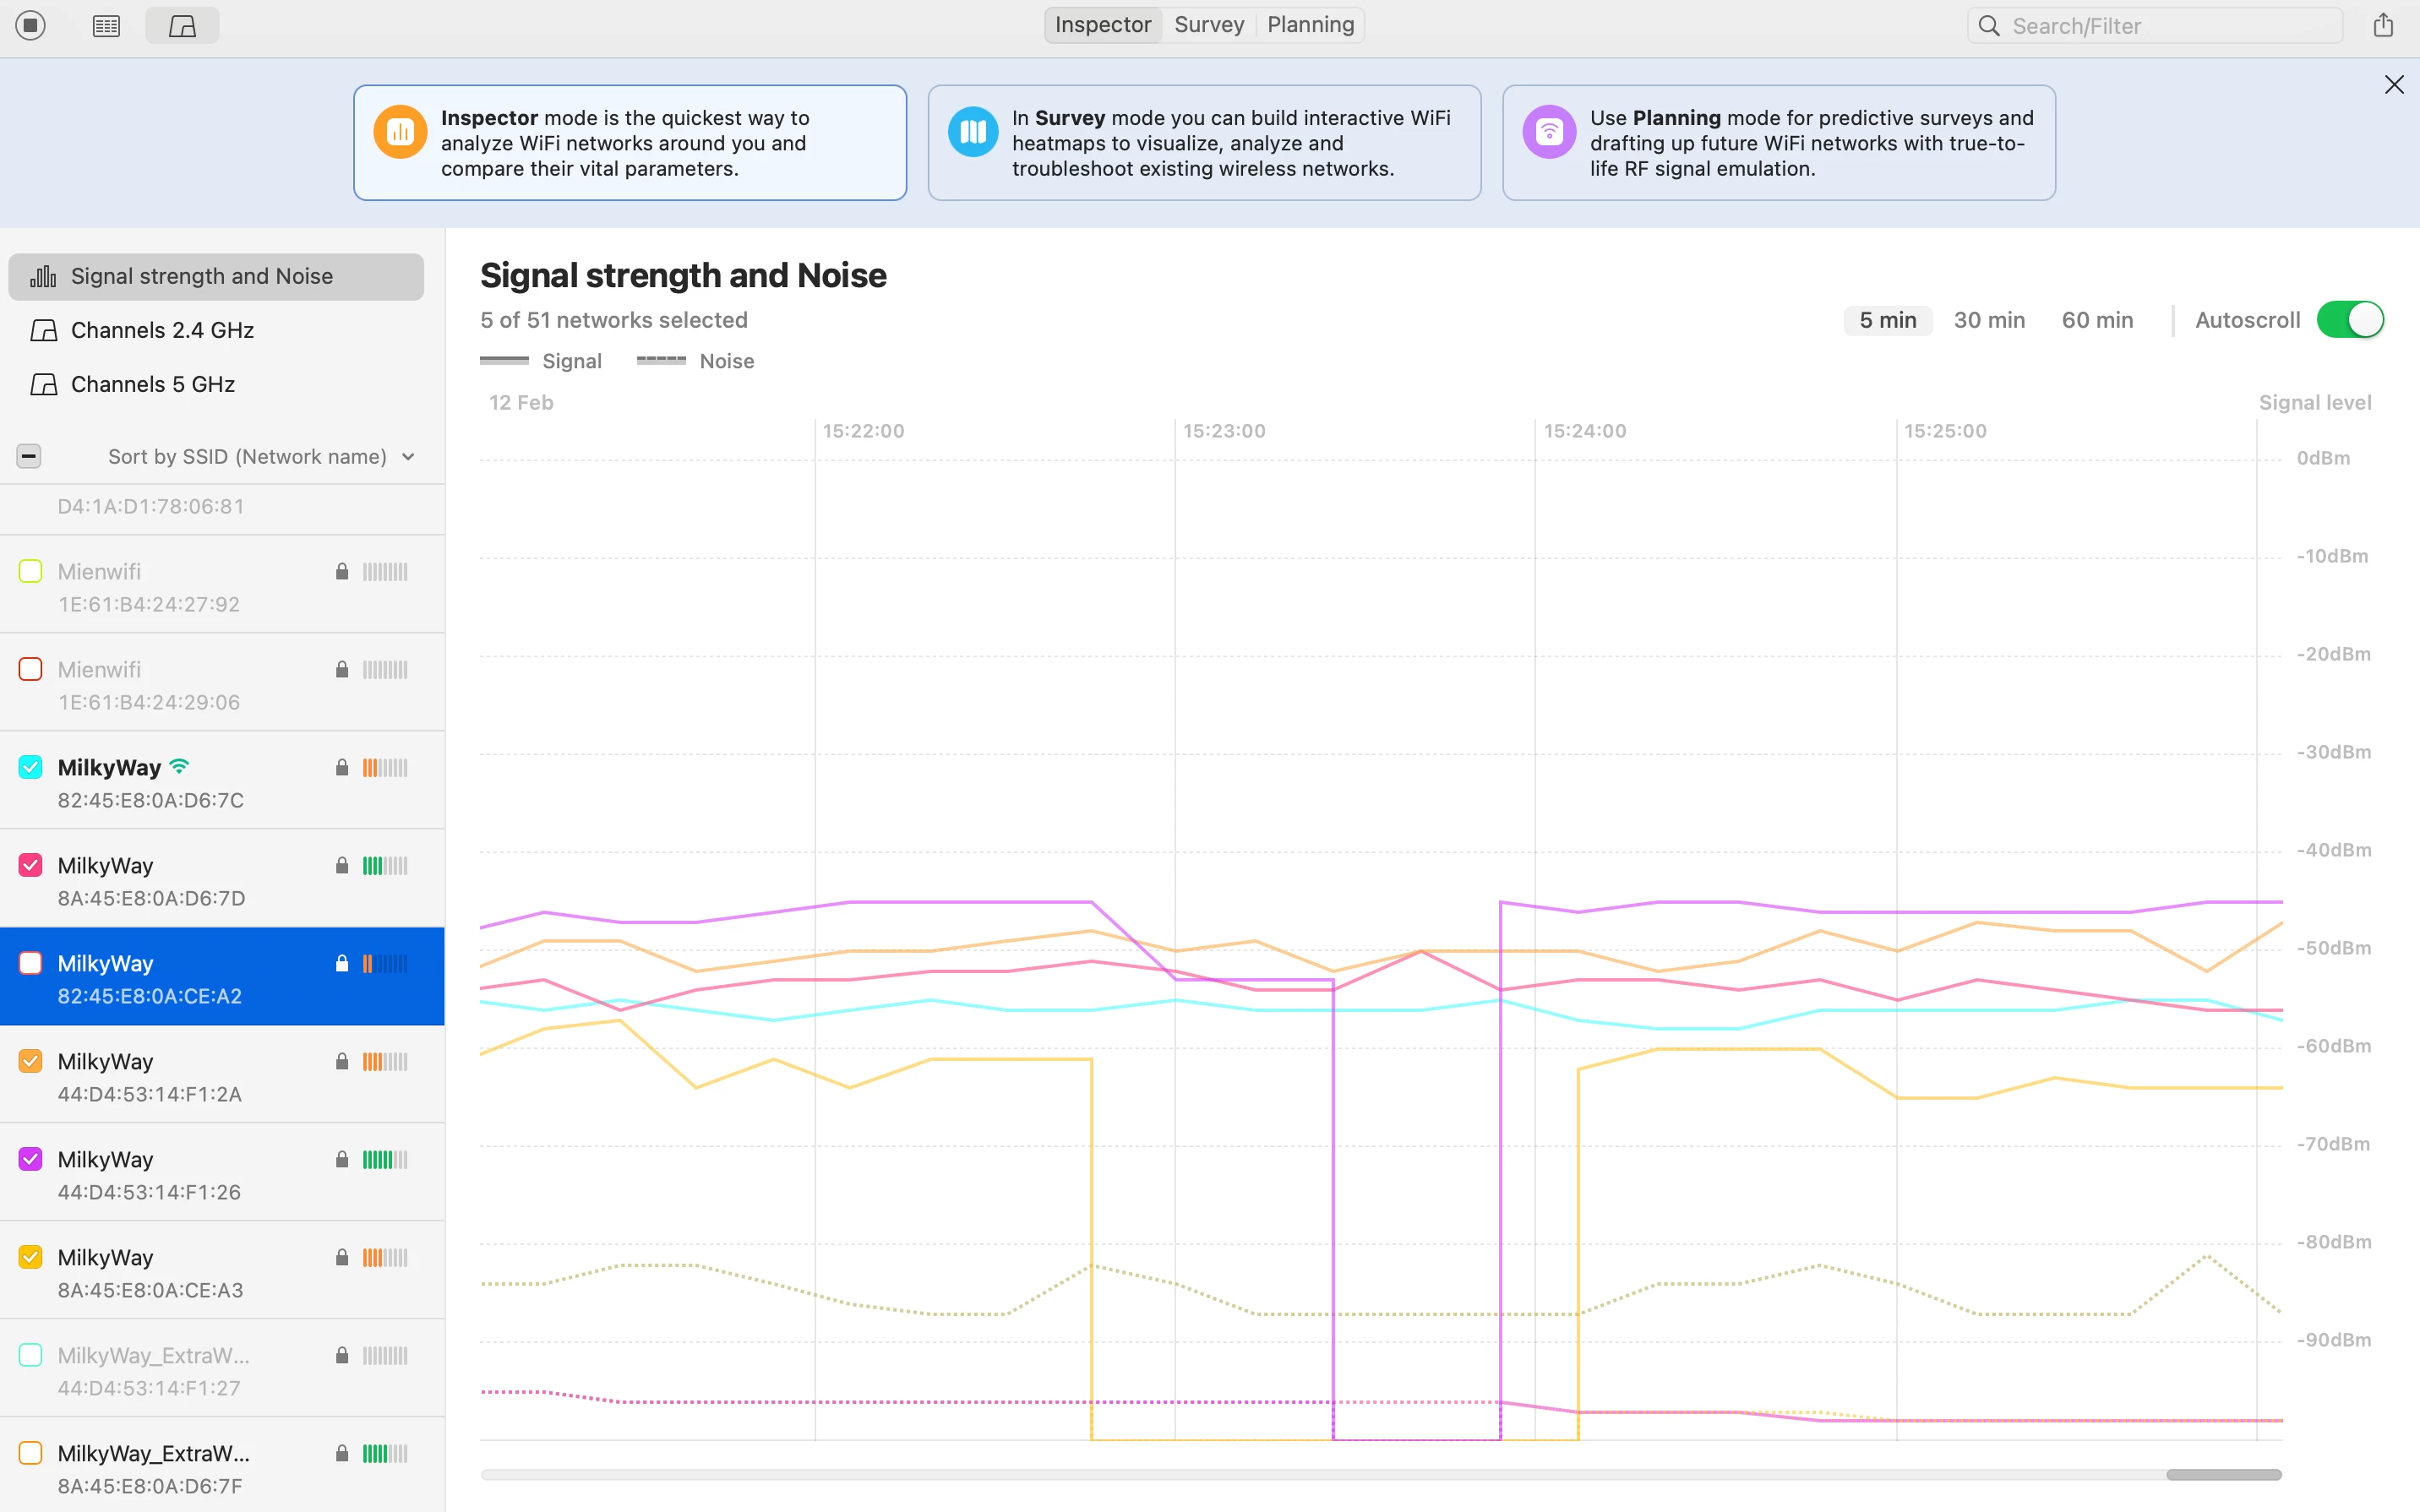Select the channel graph view icon
The height and width of the screenshot is (1512, 2420).
pyautogui.click(x=182, y=26)
